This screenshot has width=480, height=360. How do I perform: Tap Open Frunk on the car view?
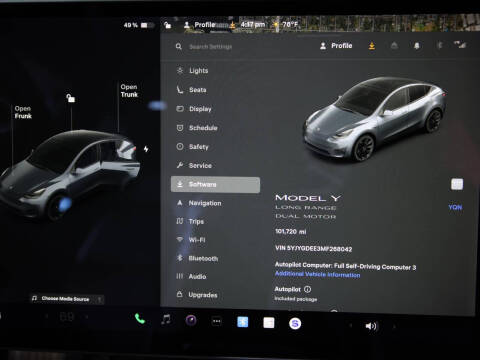[x=23, y=112]
